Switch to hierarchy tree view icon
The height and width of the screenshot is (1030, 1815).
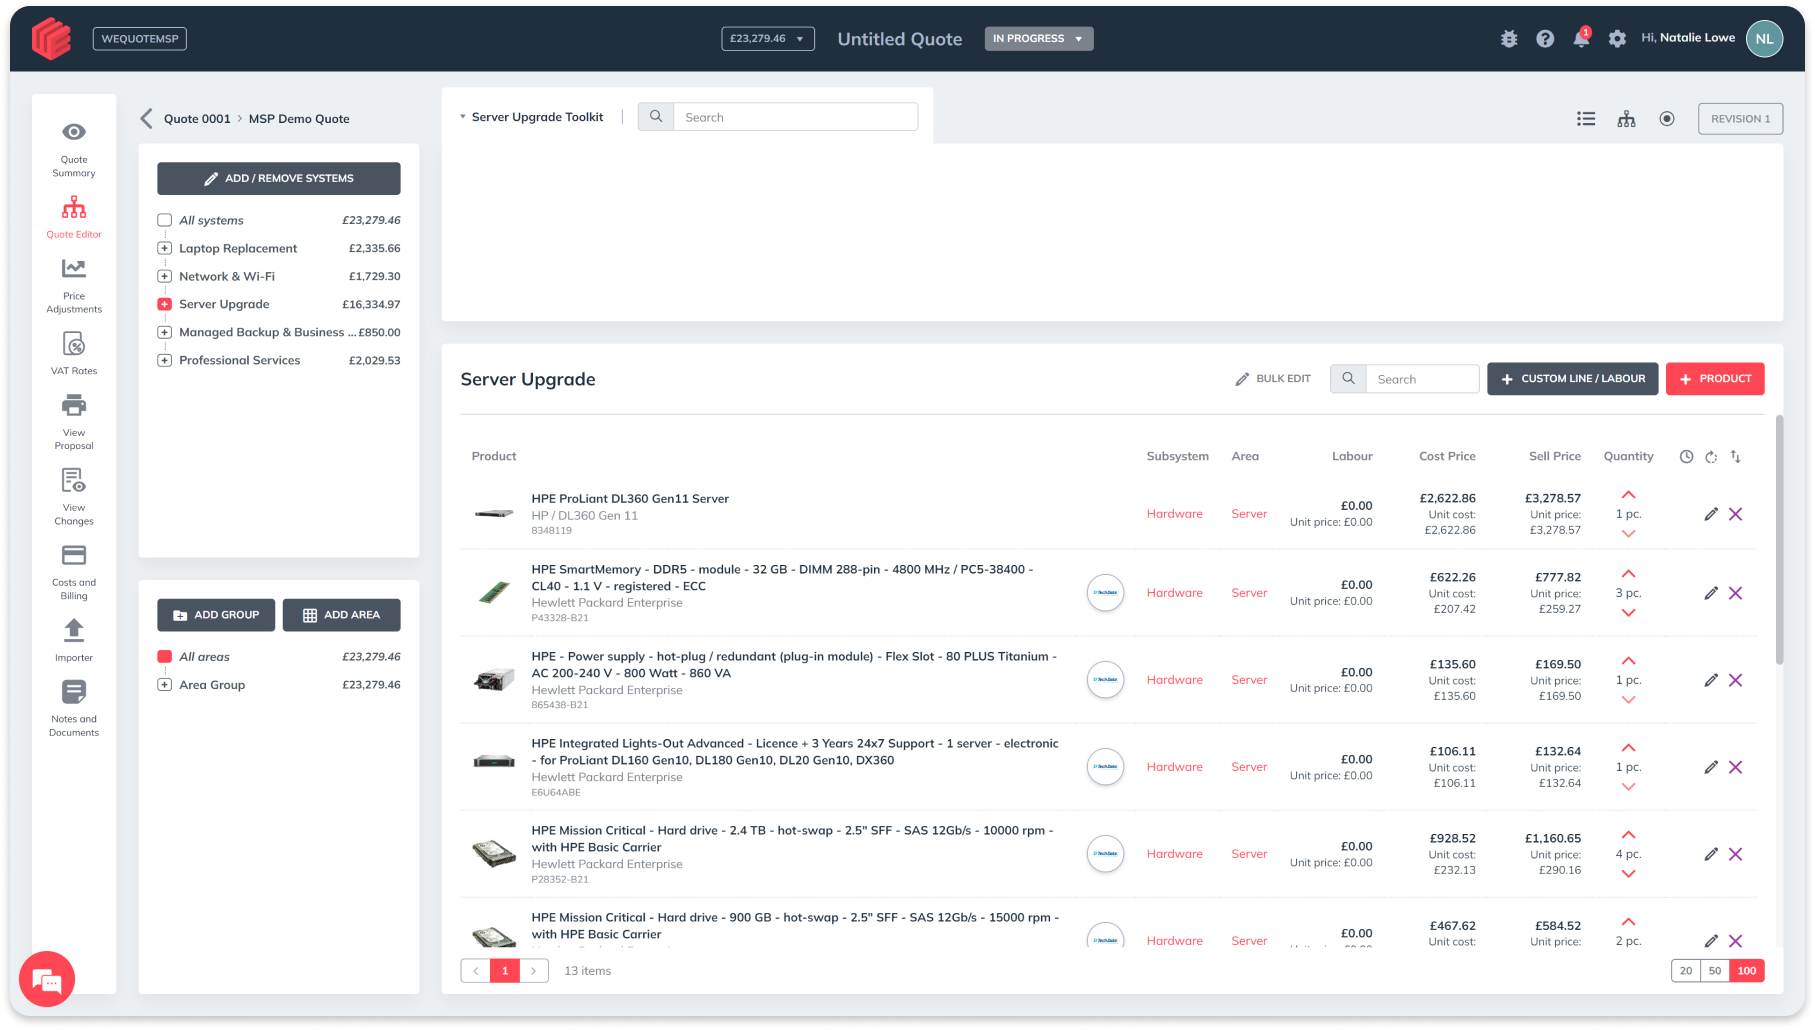point(1627,119)
